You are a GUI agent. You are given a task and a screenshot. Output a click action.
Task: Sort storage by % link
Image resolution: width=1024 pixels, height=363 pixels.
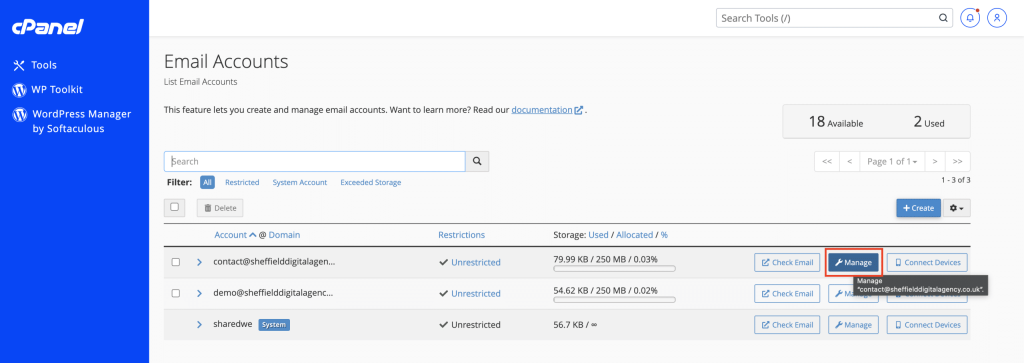[664, 235]
